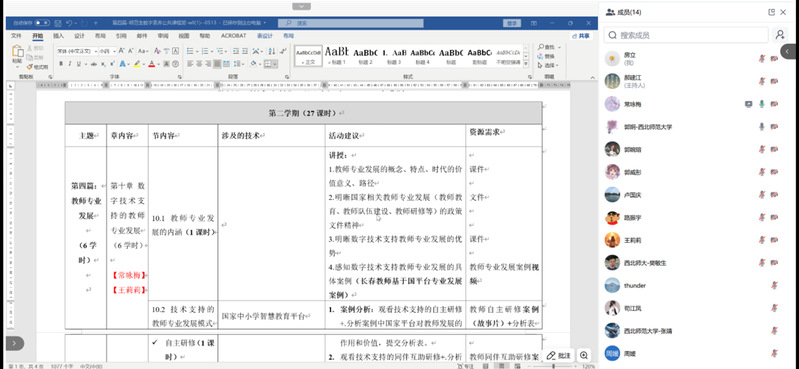Toggle the AutoSave (自动保存) switch
This screenshot has height=369, width=799.
click(x=42, y=23)
